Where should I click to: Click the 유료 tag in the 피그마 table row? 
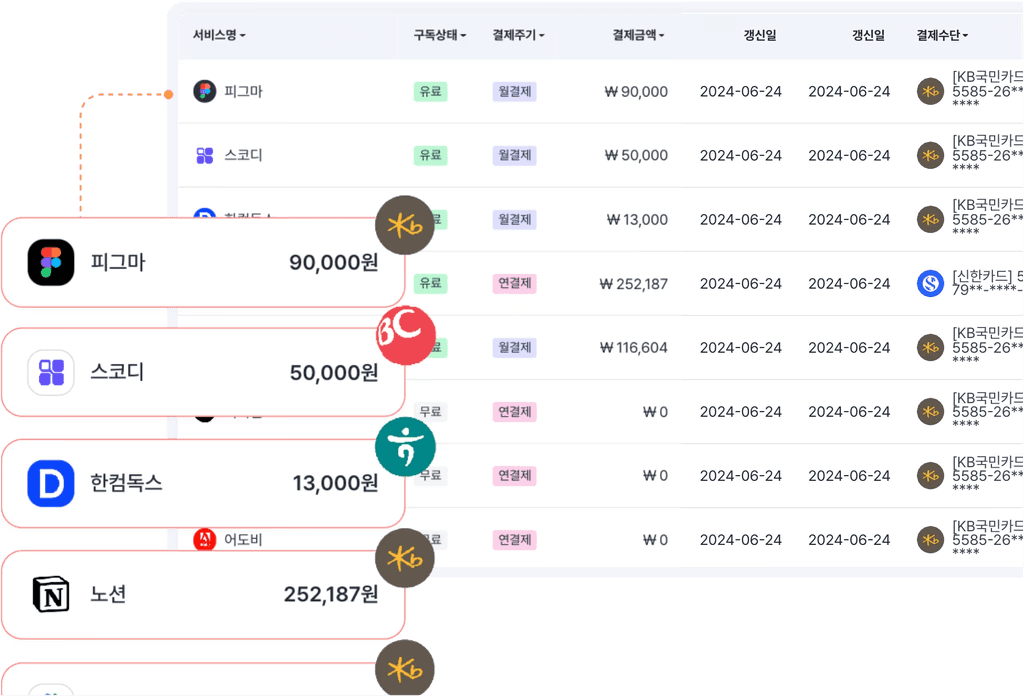click(x=430, y=91)
